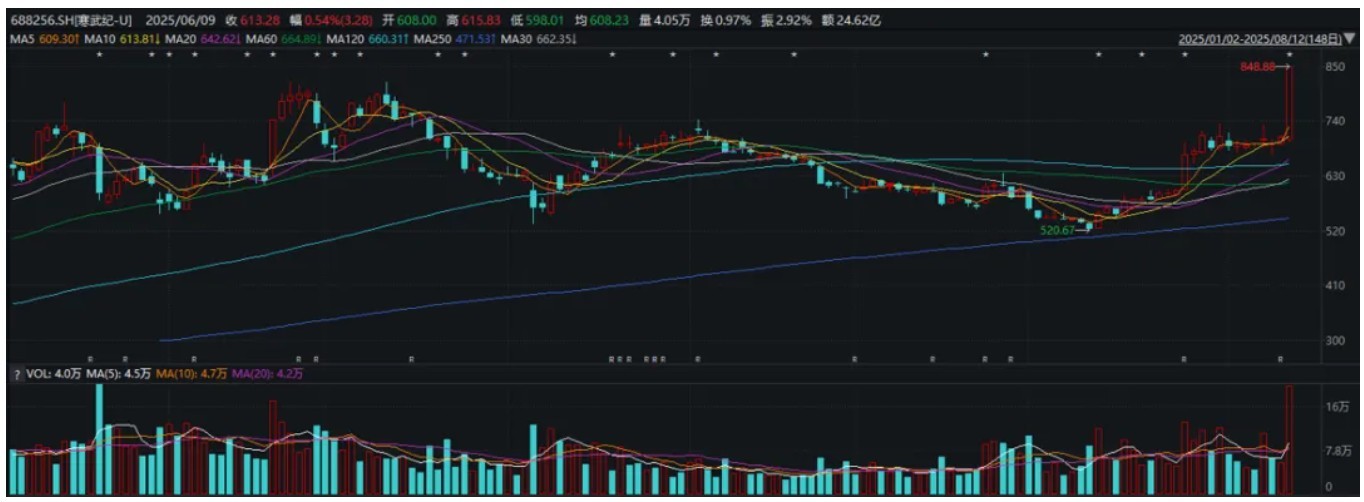Select the 848.88 high price marker
1364x502 pixels.
pos(1258,68)
